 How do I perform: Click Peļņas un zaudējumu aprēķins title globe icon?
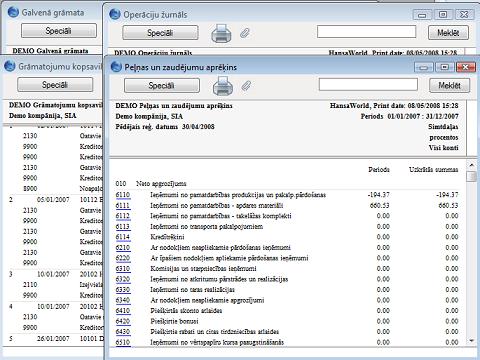(x=116, y=67)
